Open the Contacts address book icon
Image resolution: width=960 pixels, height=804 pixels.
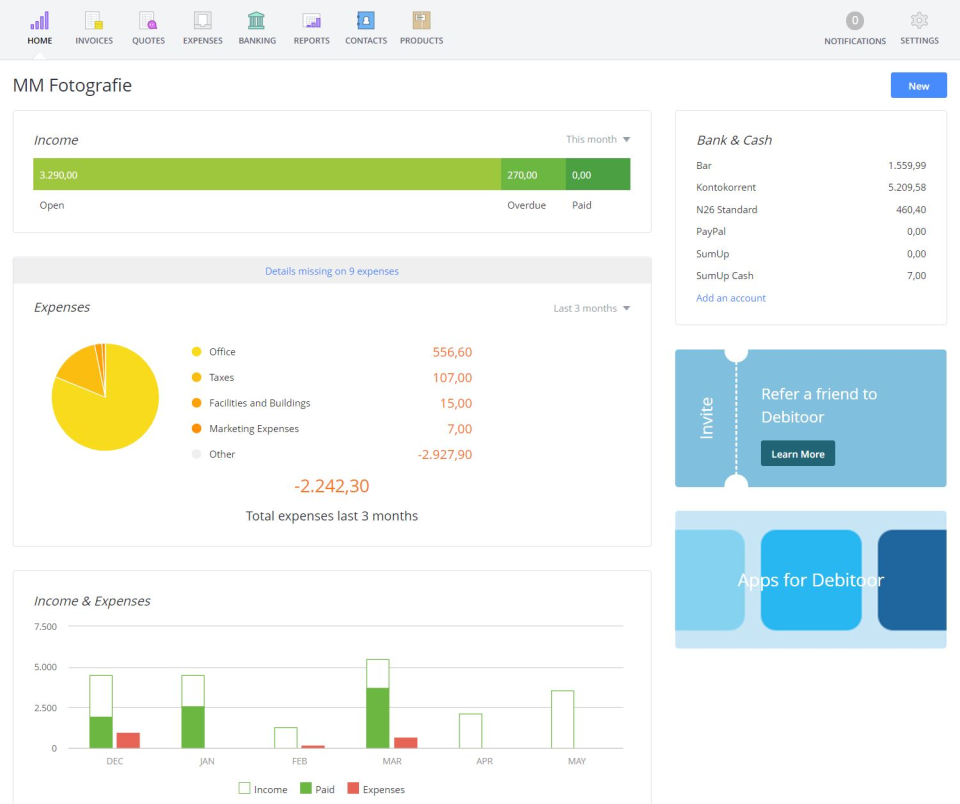[x=366, y=21]
